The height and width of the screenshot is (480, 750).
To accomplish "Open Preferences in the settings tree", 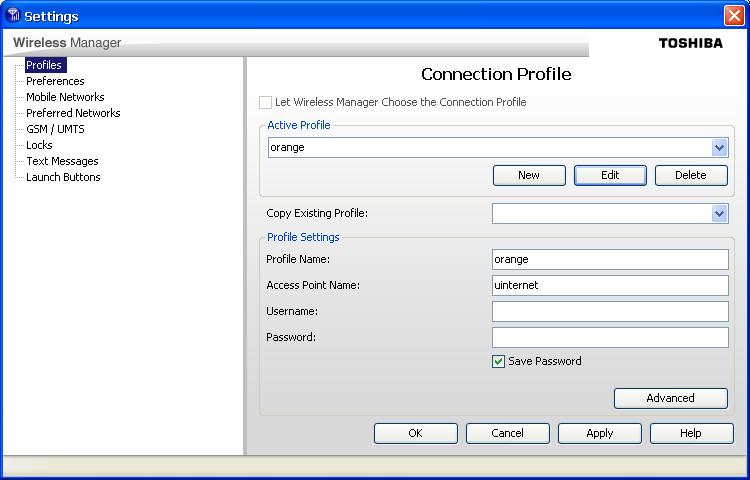I will (x=55, y=81).
